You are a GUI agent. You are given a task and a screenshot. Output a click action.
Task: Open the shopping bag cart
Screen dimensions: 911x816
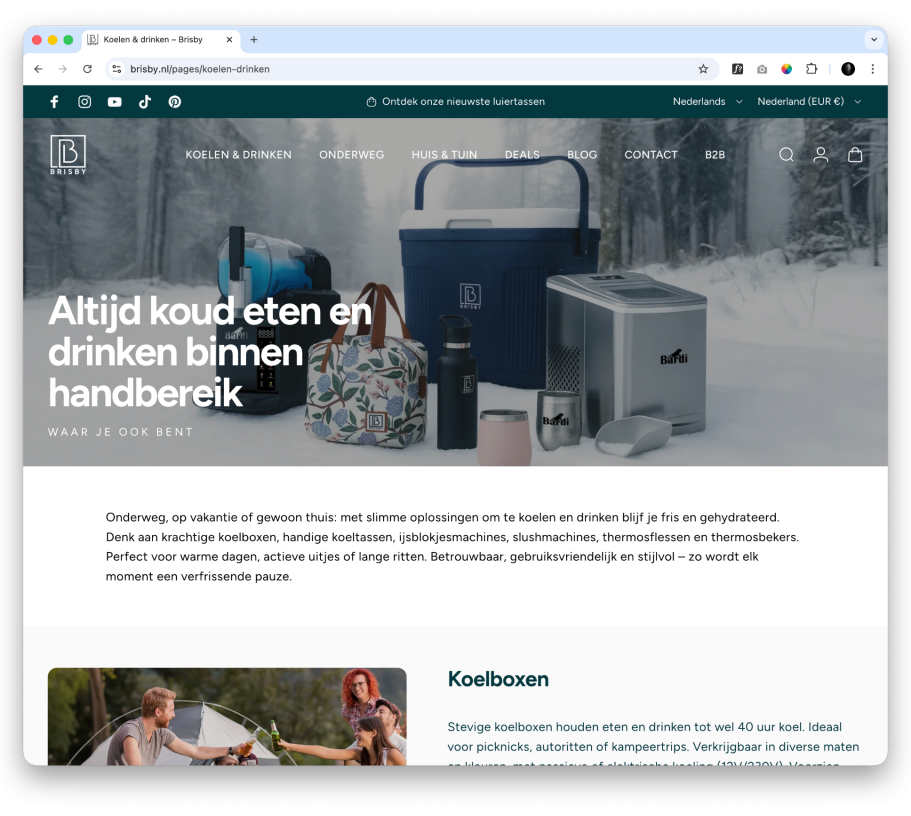(x=855, y=154)
